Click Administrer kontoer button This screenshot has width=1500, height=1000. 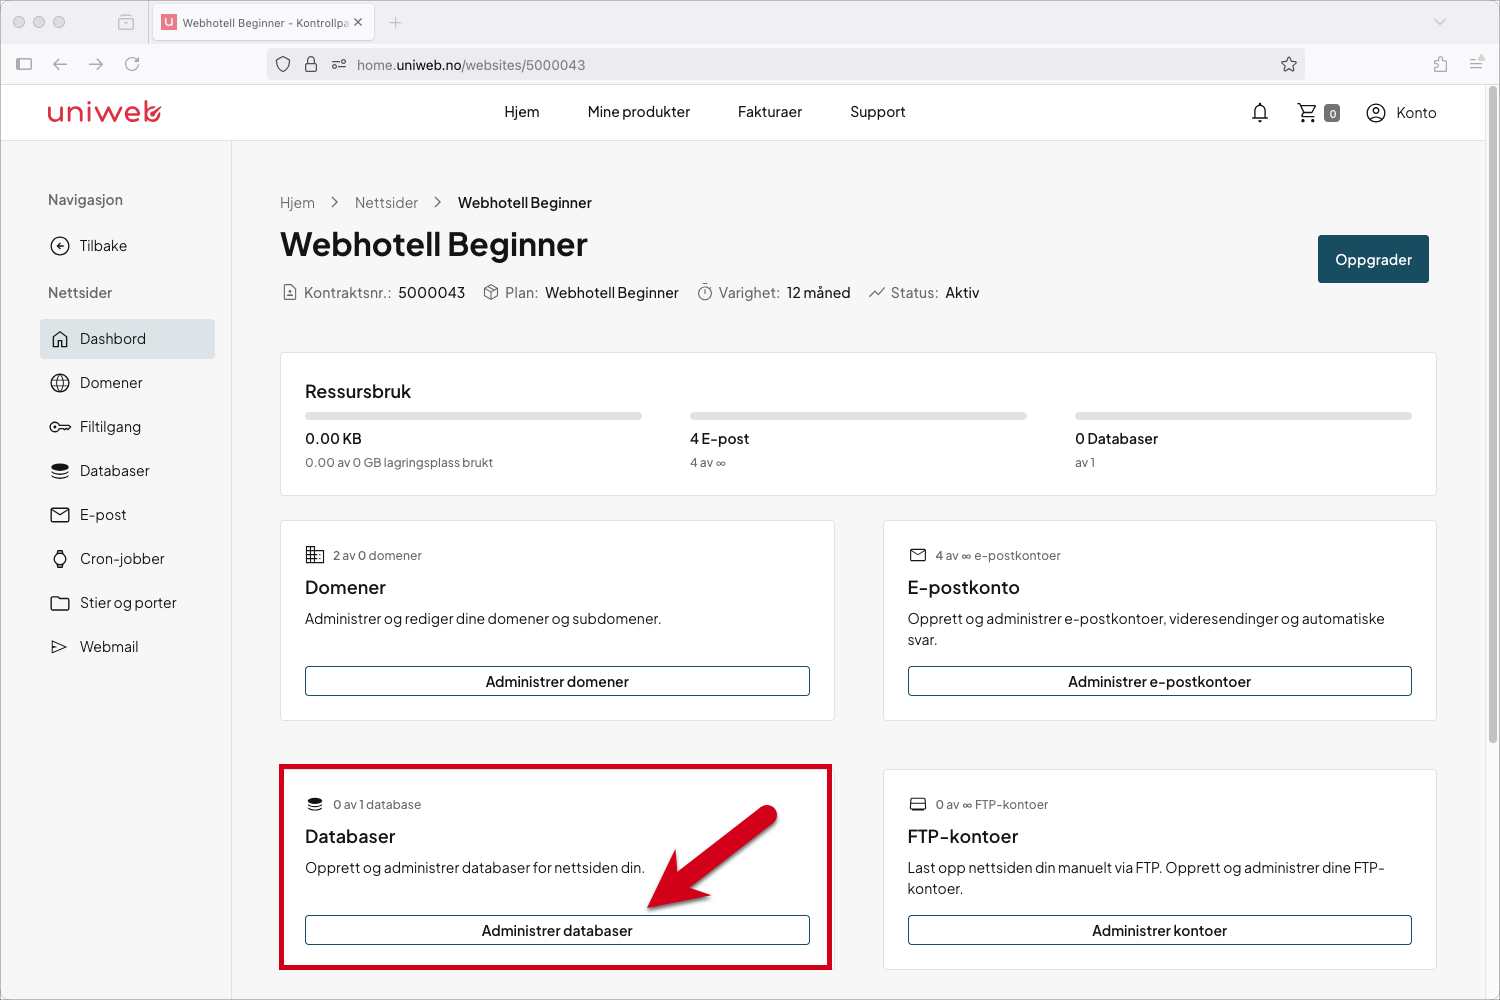pos(1159,930)
